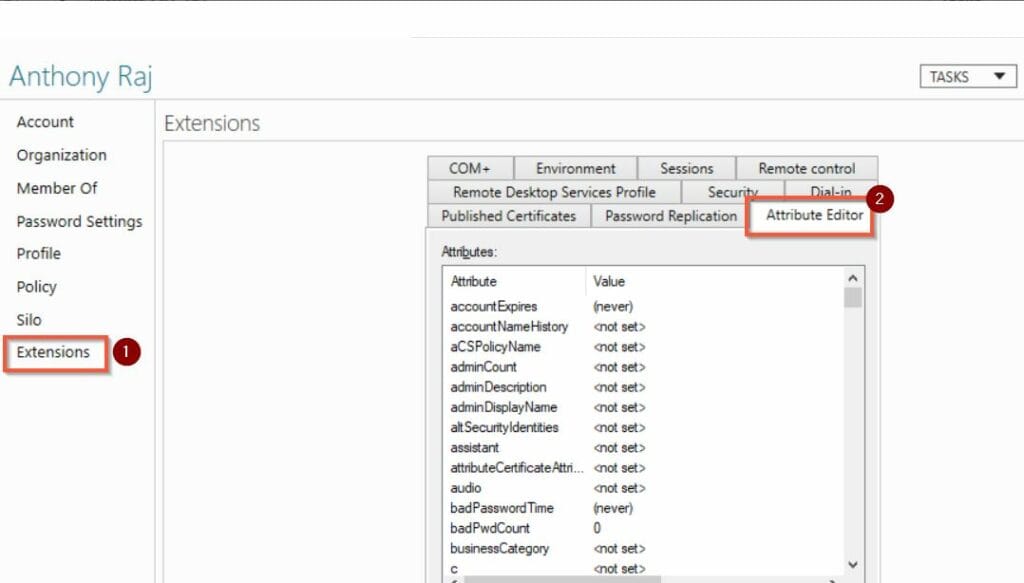Select the businessCategory attribute
This screenshot has height=583, width=1024.
(643, 548)
